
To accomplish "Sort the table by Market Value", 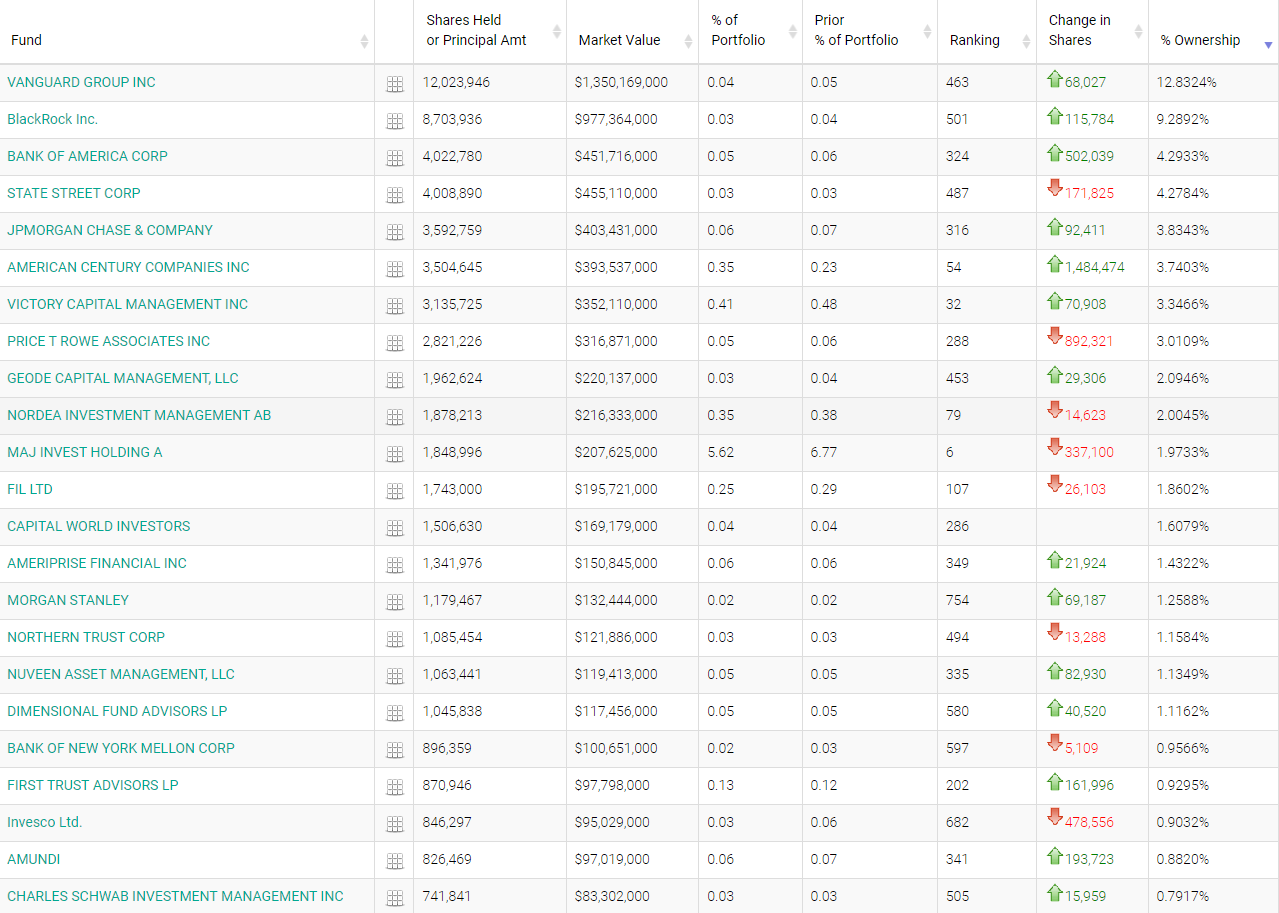I will [x=633, y=32].
